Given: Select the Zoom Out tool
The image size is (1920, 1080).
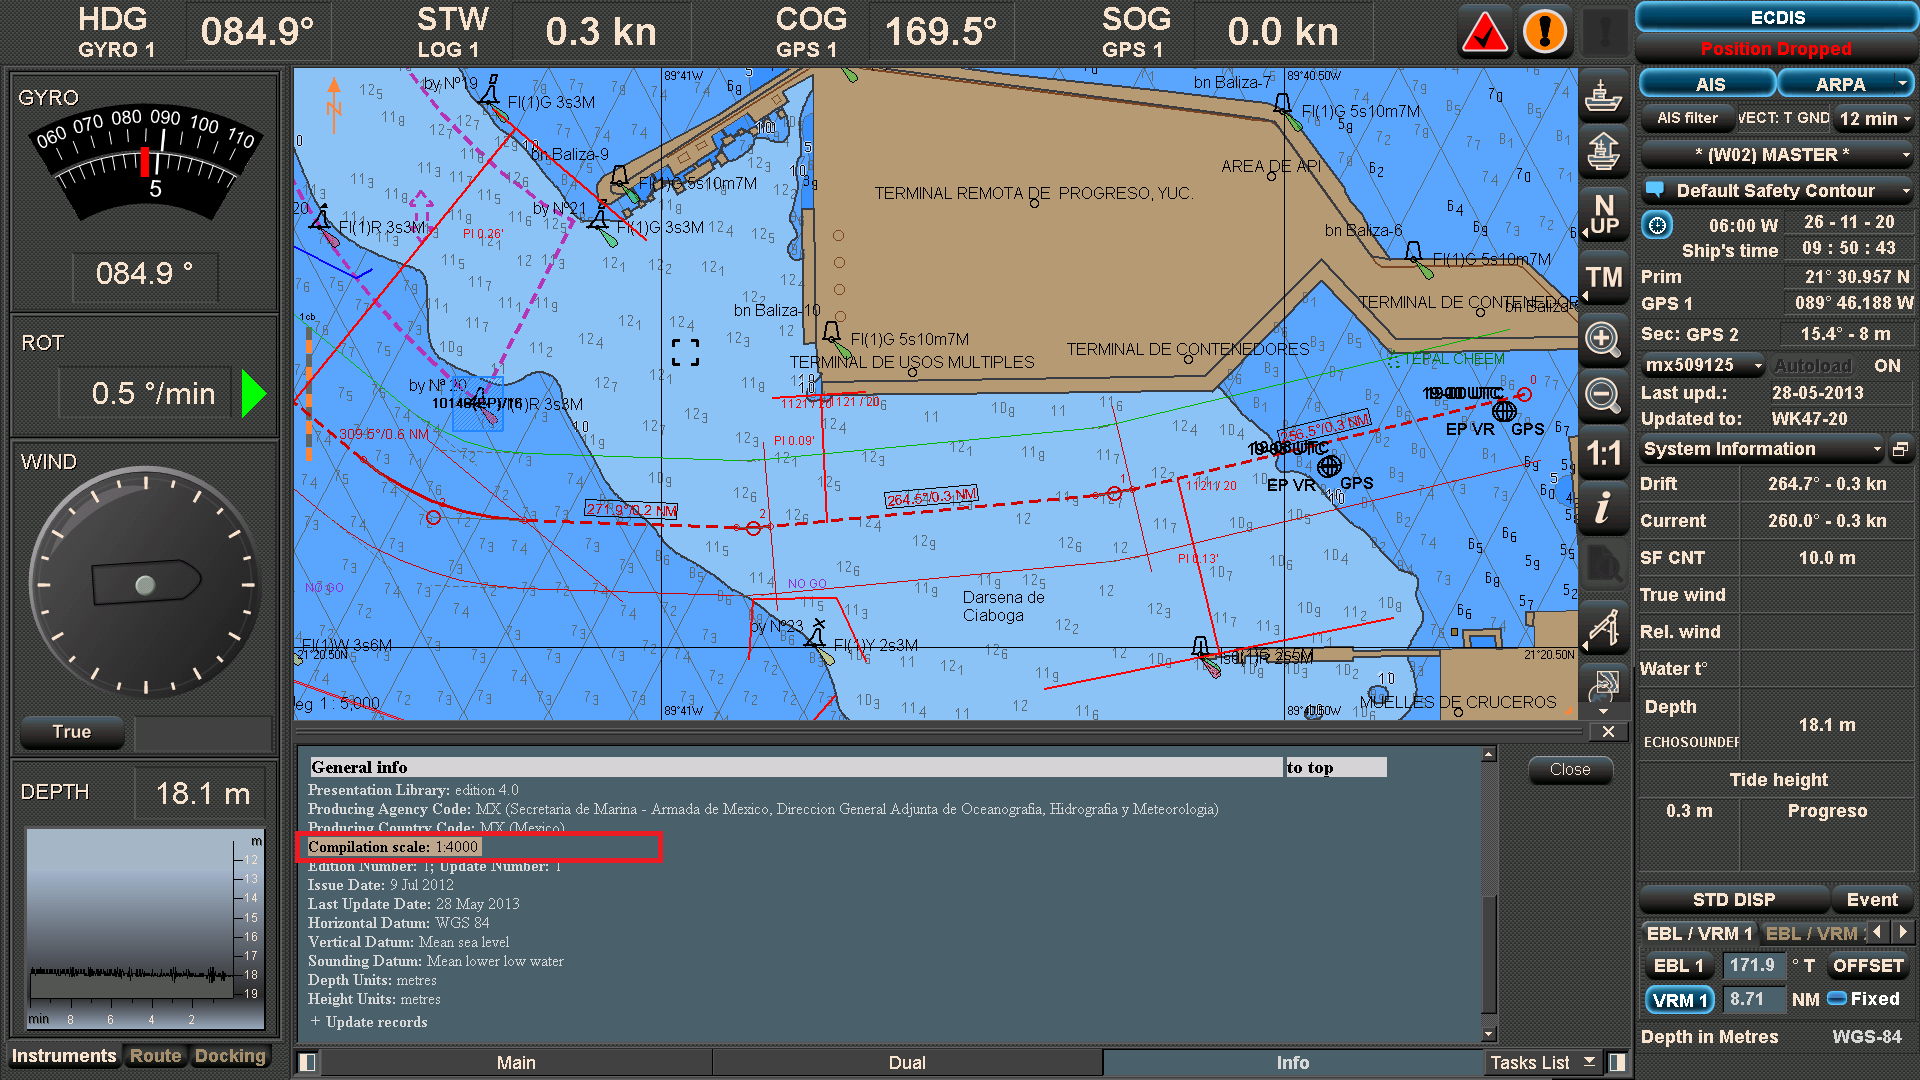Looking at the screenshot, I should point(1604,397).
